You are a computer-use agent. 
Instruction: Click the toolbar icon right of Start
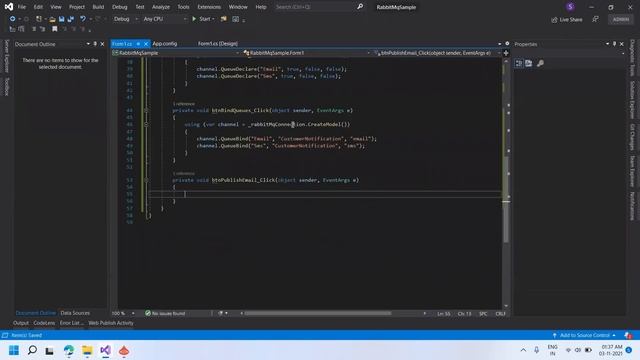(224, 19)
